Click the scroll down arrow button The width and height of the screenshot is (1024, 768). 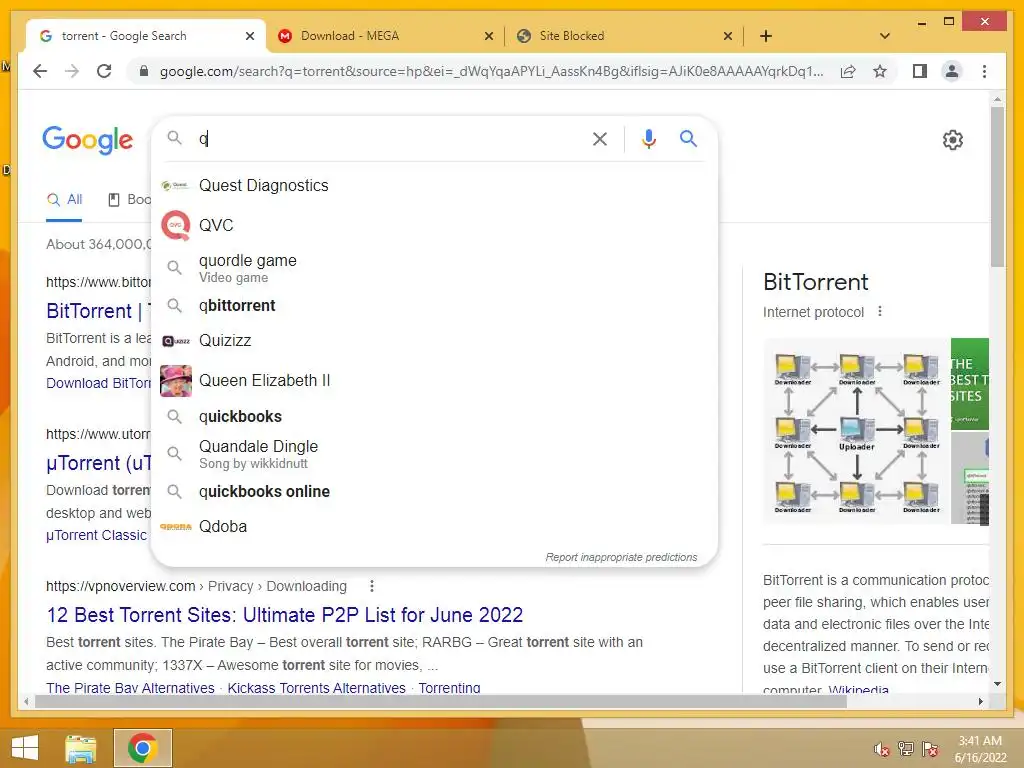(x=997, y=684)
